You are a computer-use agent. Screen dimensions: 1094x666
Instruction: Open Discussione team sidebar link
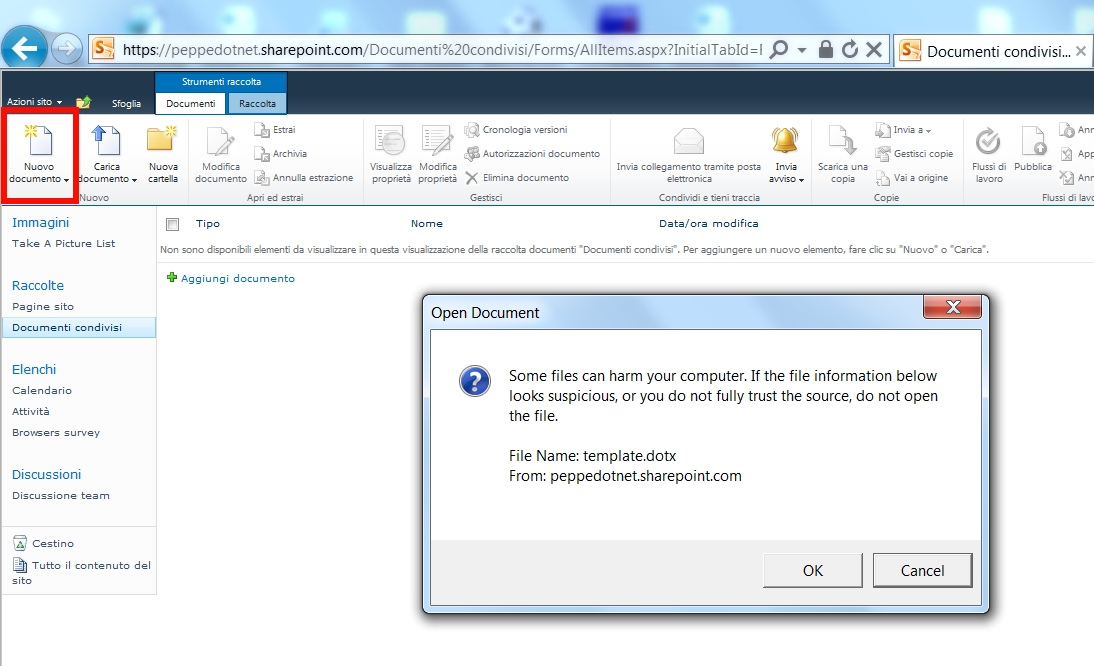[61, 495]
